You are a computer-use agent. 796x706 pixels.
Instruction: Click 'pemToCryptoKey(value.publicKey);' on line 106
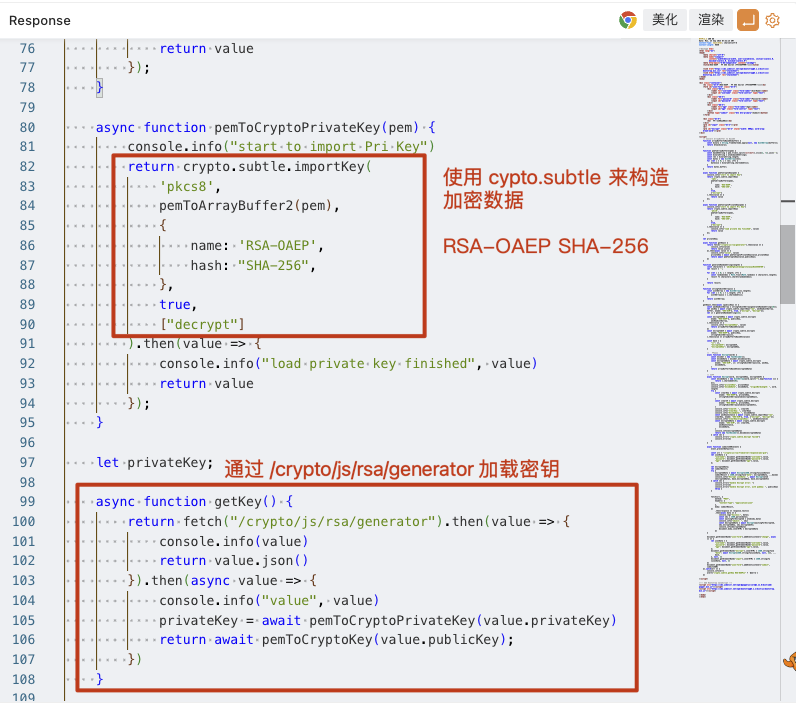[388, 640]
